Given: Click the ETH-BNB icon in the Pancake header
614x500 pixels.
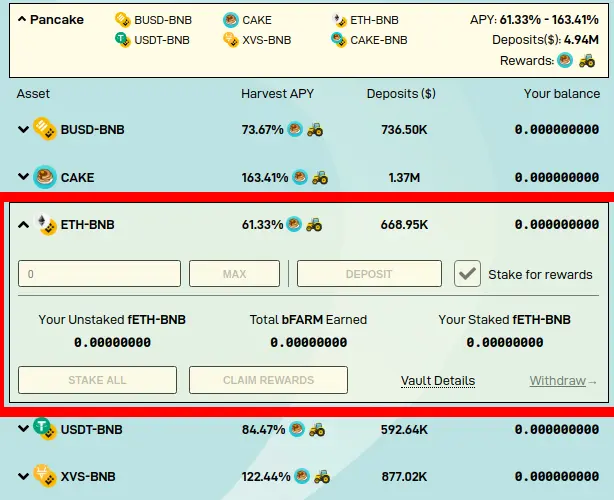Looking at the screenshot, I should coord(339,20).
